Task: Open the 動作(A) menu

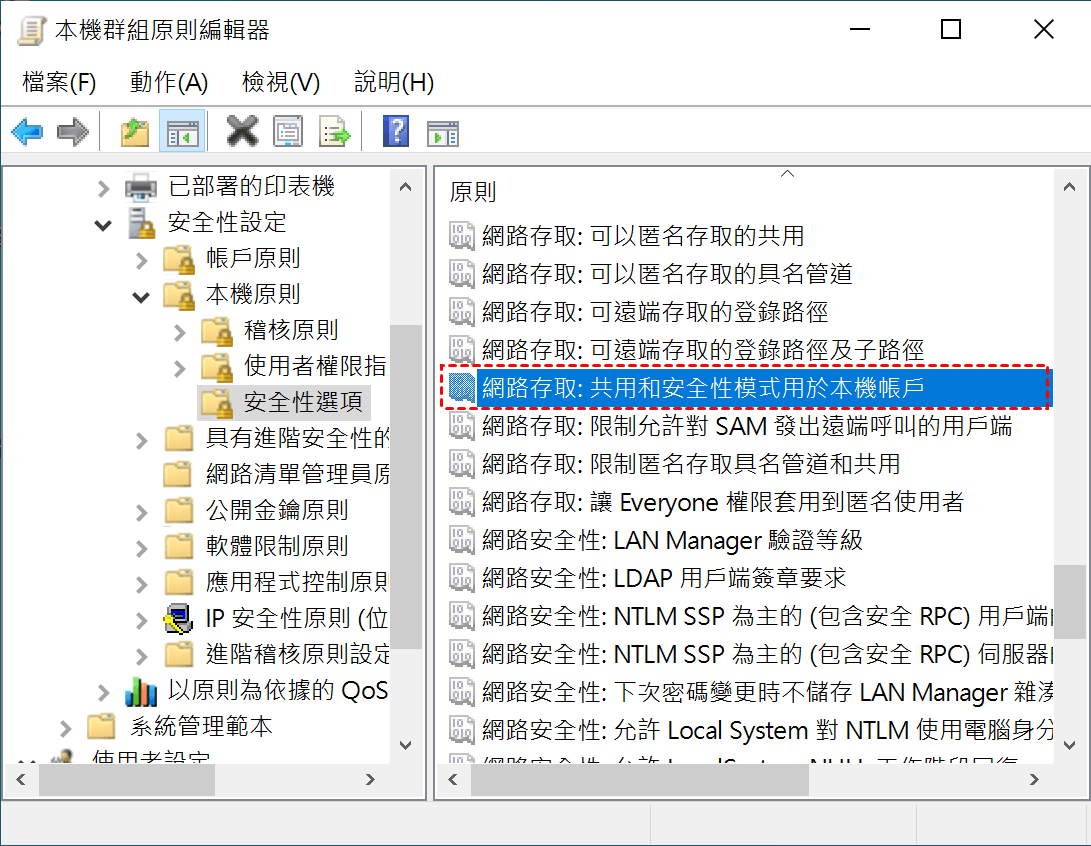Action: pyautogui.click(x=169, y=82)
